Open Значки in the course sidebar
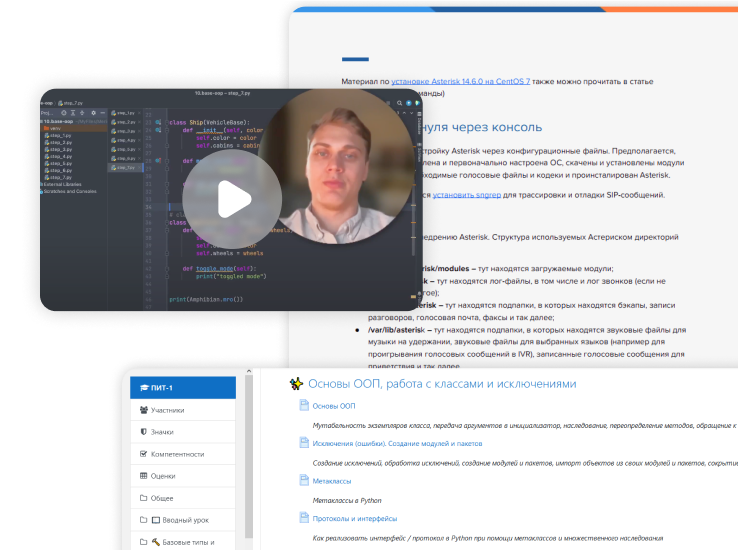 183,432
